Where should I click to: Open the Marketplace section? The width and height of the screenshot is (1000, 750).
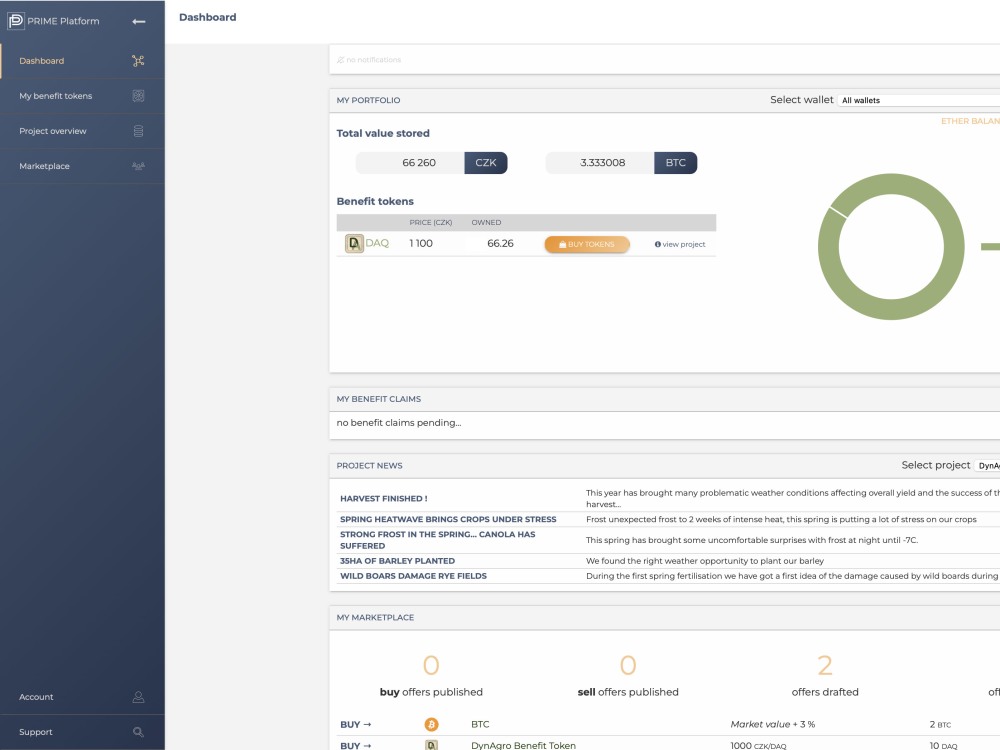pos(82,166)
